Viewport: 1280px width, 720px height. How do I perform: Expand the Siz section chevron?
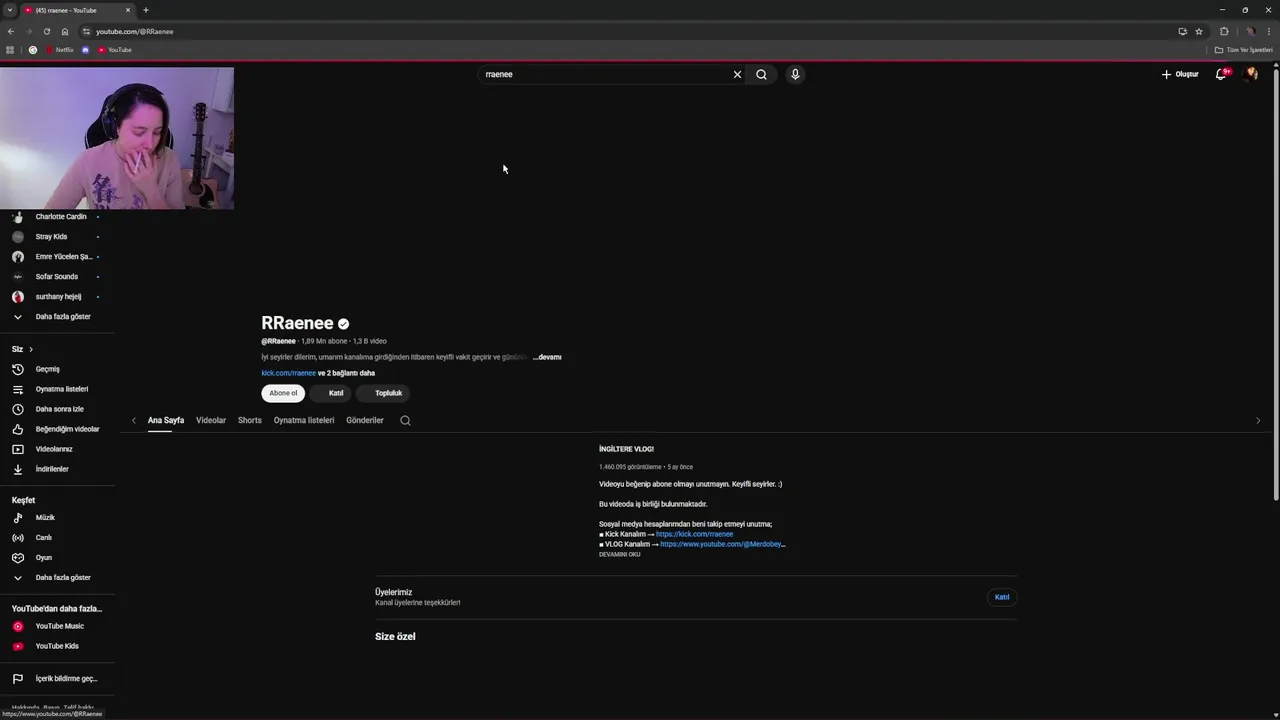tap(31, 349)
